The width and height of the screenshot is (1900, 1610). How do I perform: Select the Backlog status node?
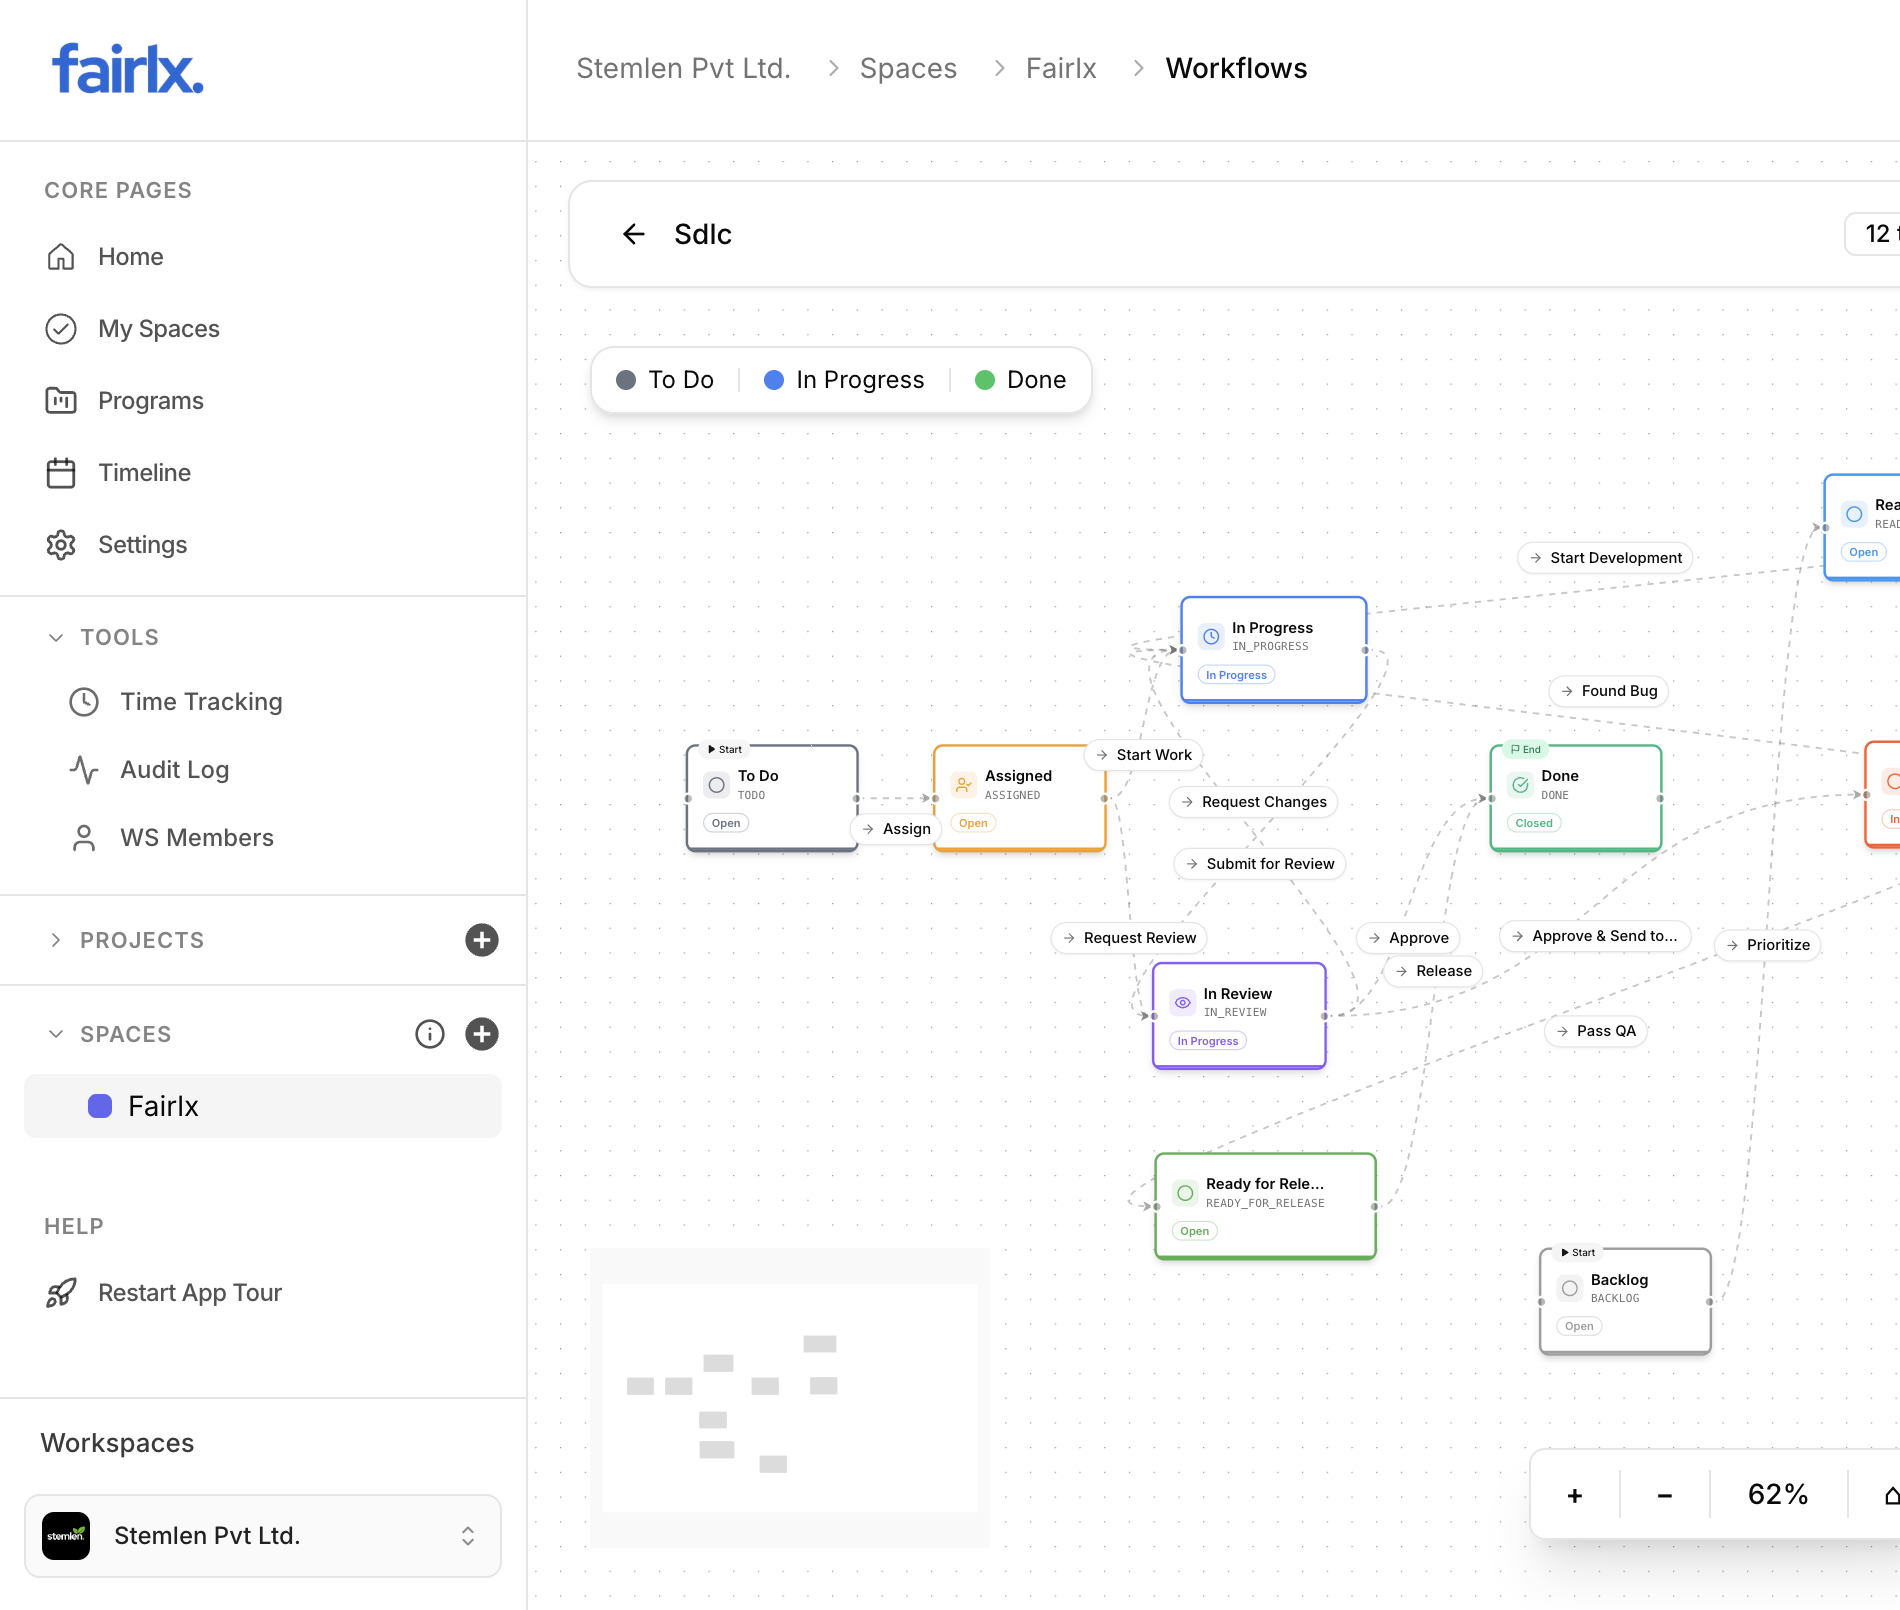(1626, 1302)
